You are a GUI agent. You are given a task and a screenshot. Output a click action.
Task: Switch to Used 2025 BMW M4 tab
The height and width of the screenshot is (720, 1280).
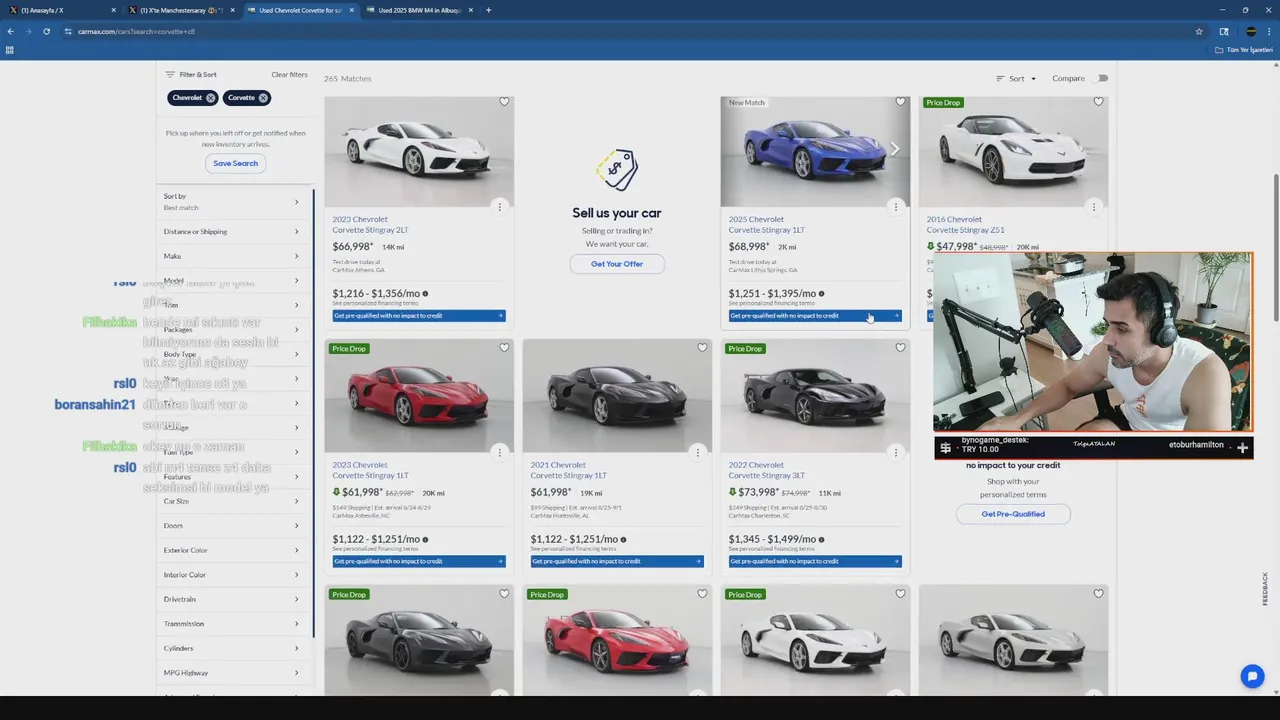[x=418, y=10]
